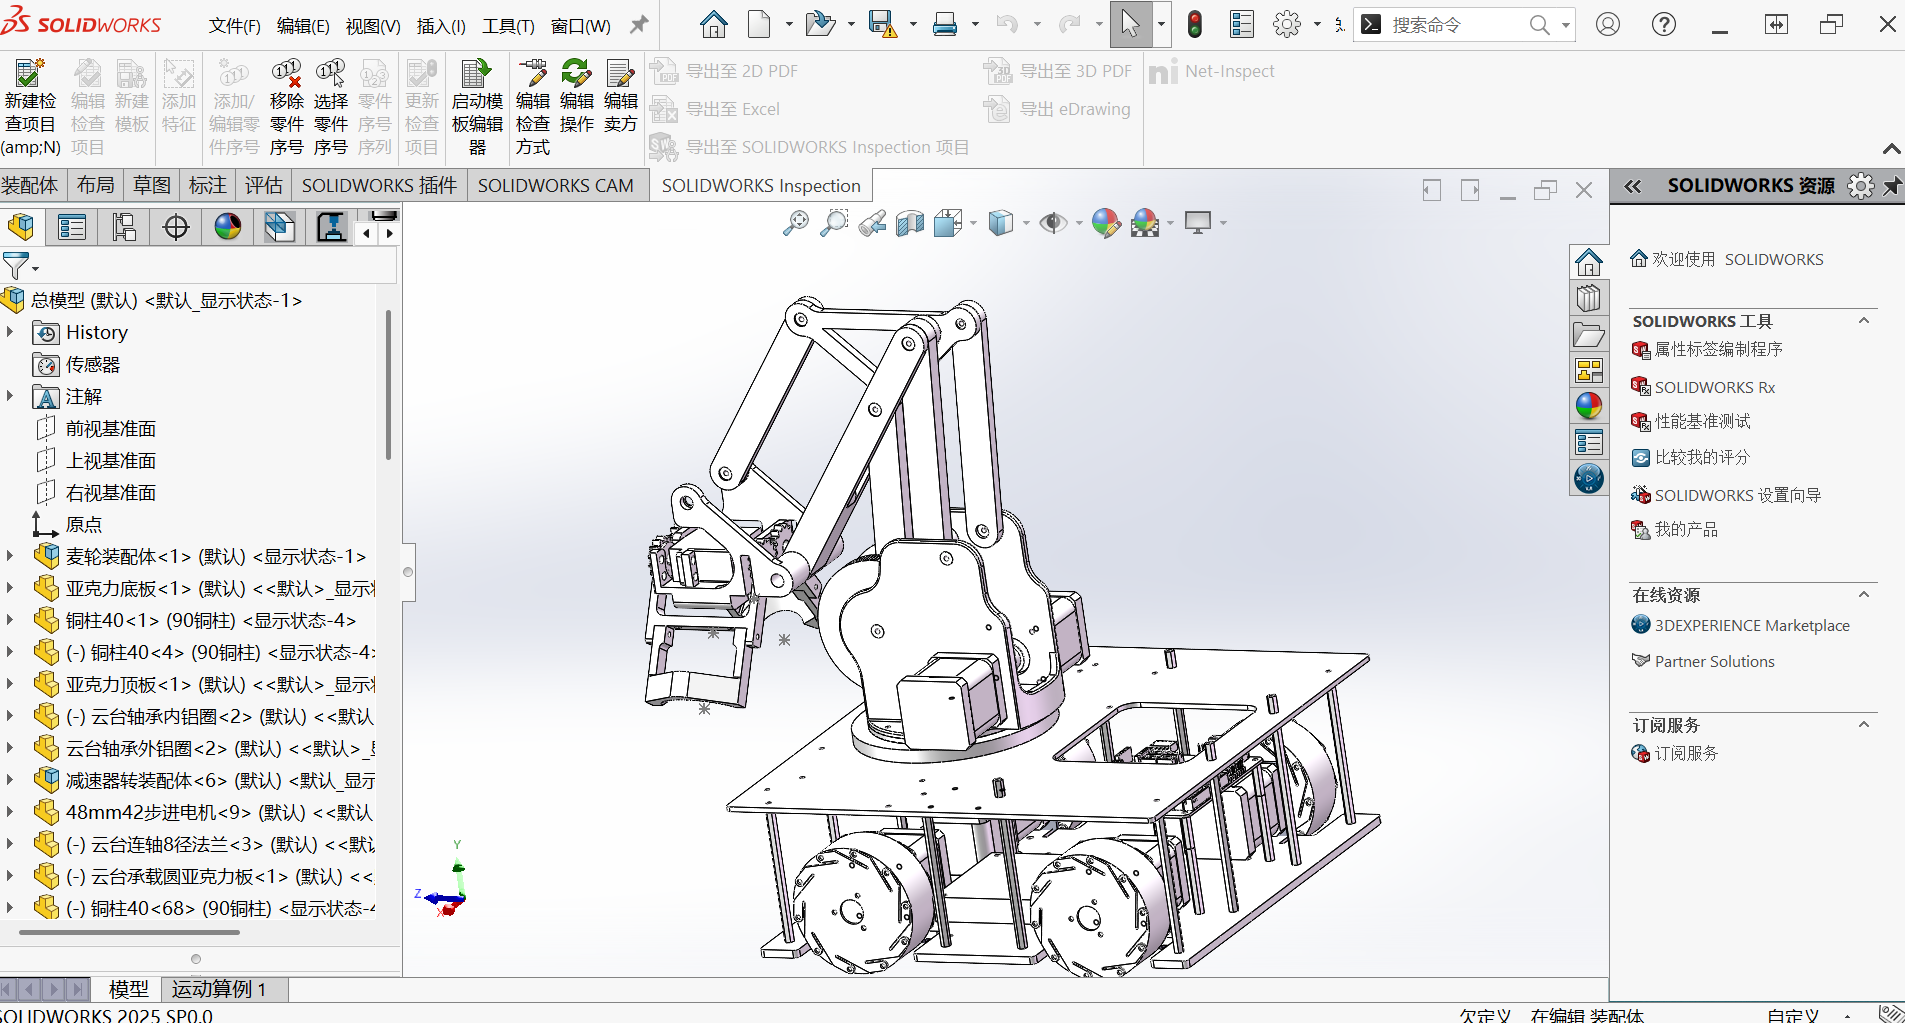Expand the History tree node
This screenshot has height=1023, width=1905.
click(10, 332)
